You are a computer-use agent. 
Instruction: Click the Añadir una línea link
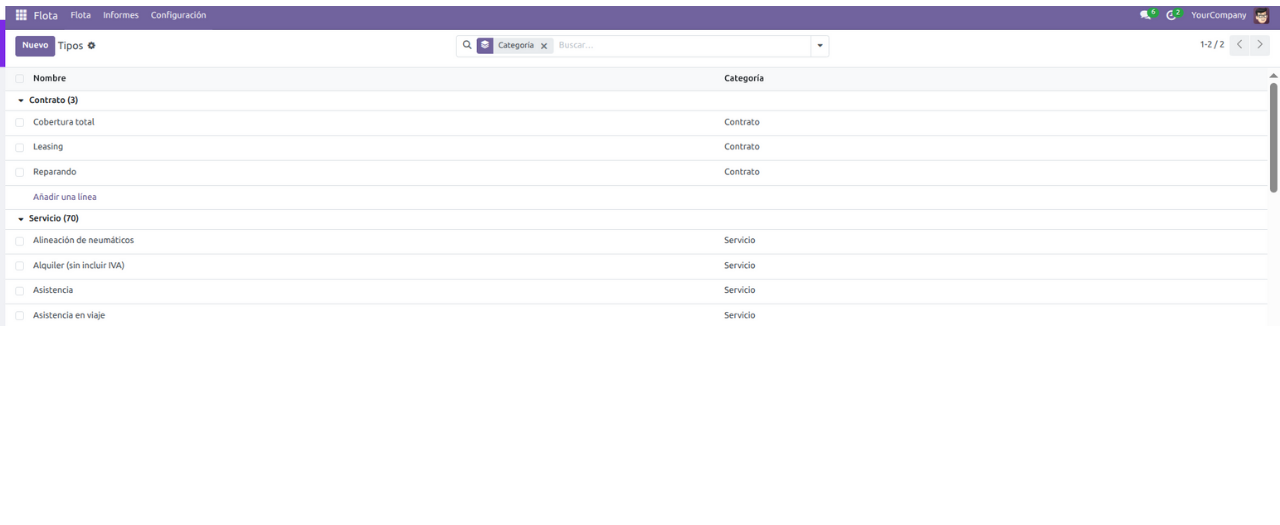[x=65, y=197]
